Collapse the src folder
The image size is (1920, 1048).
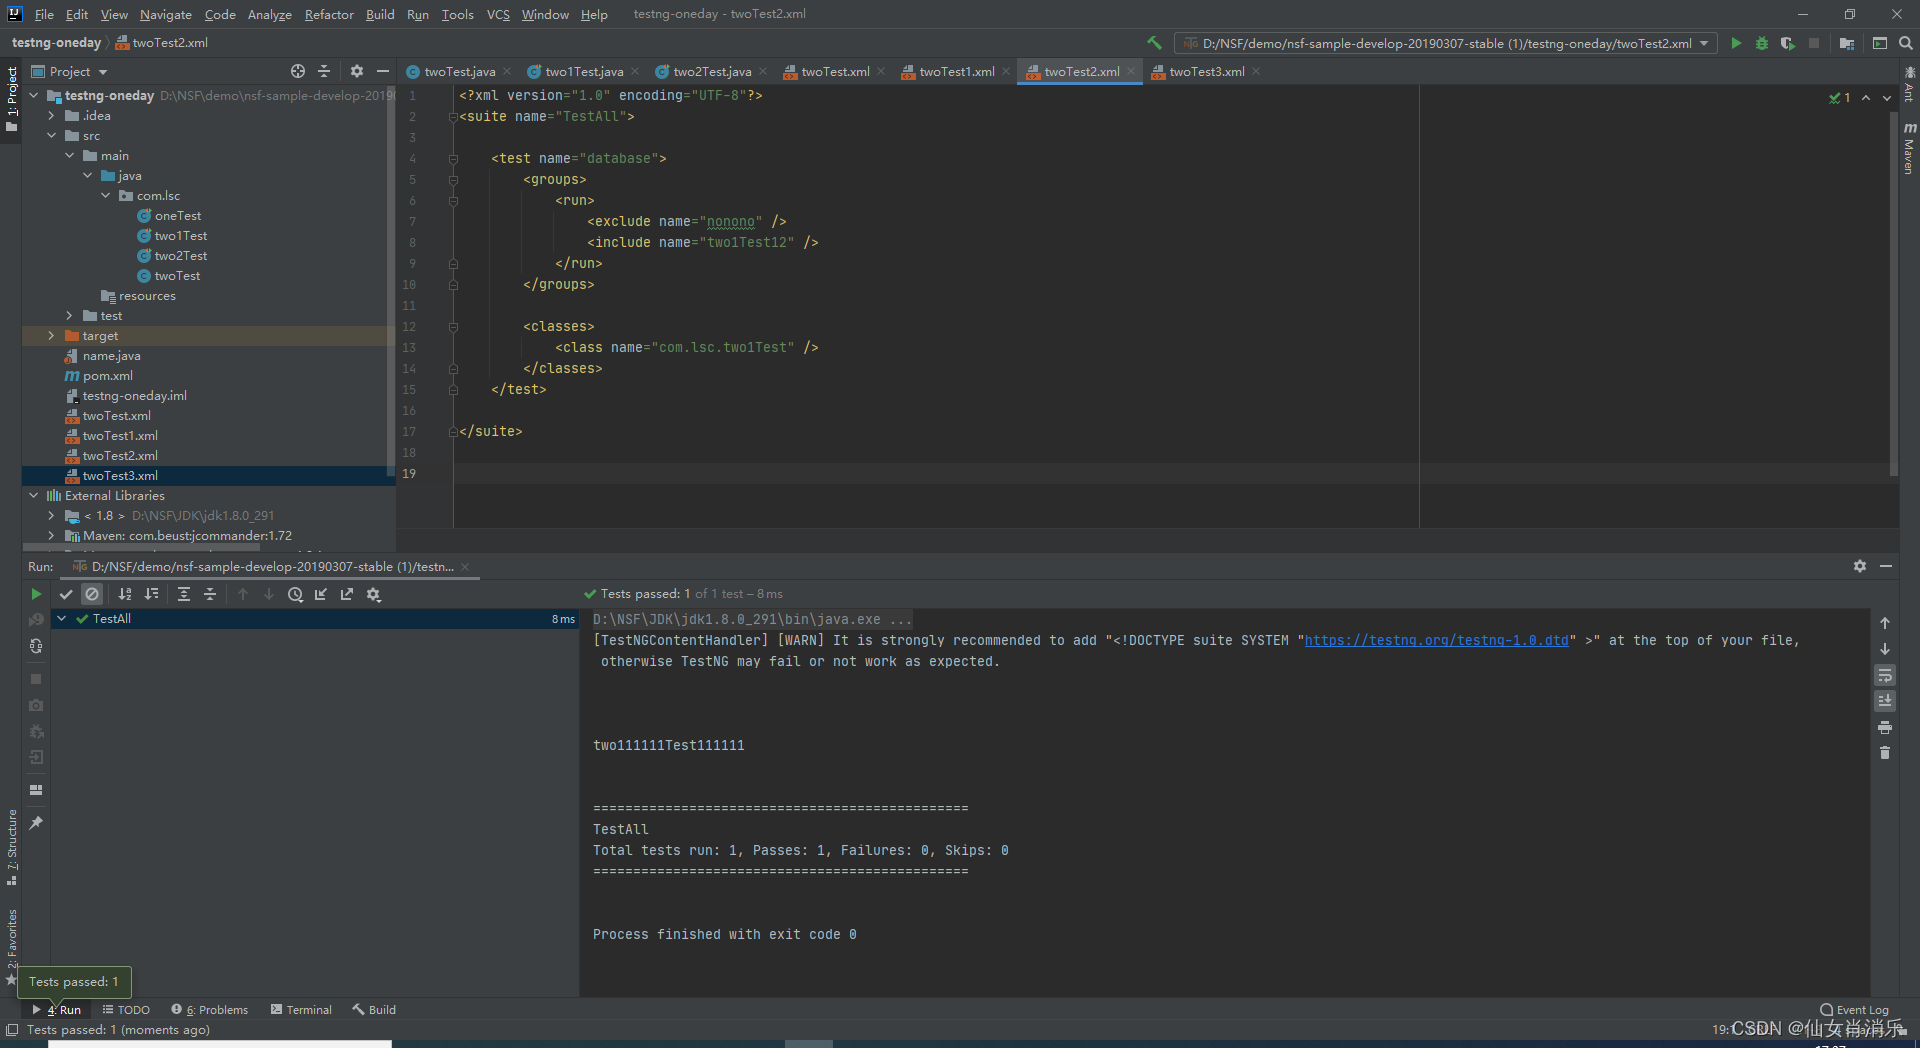pos(52,136)
